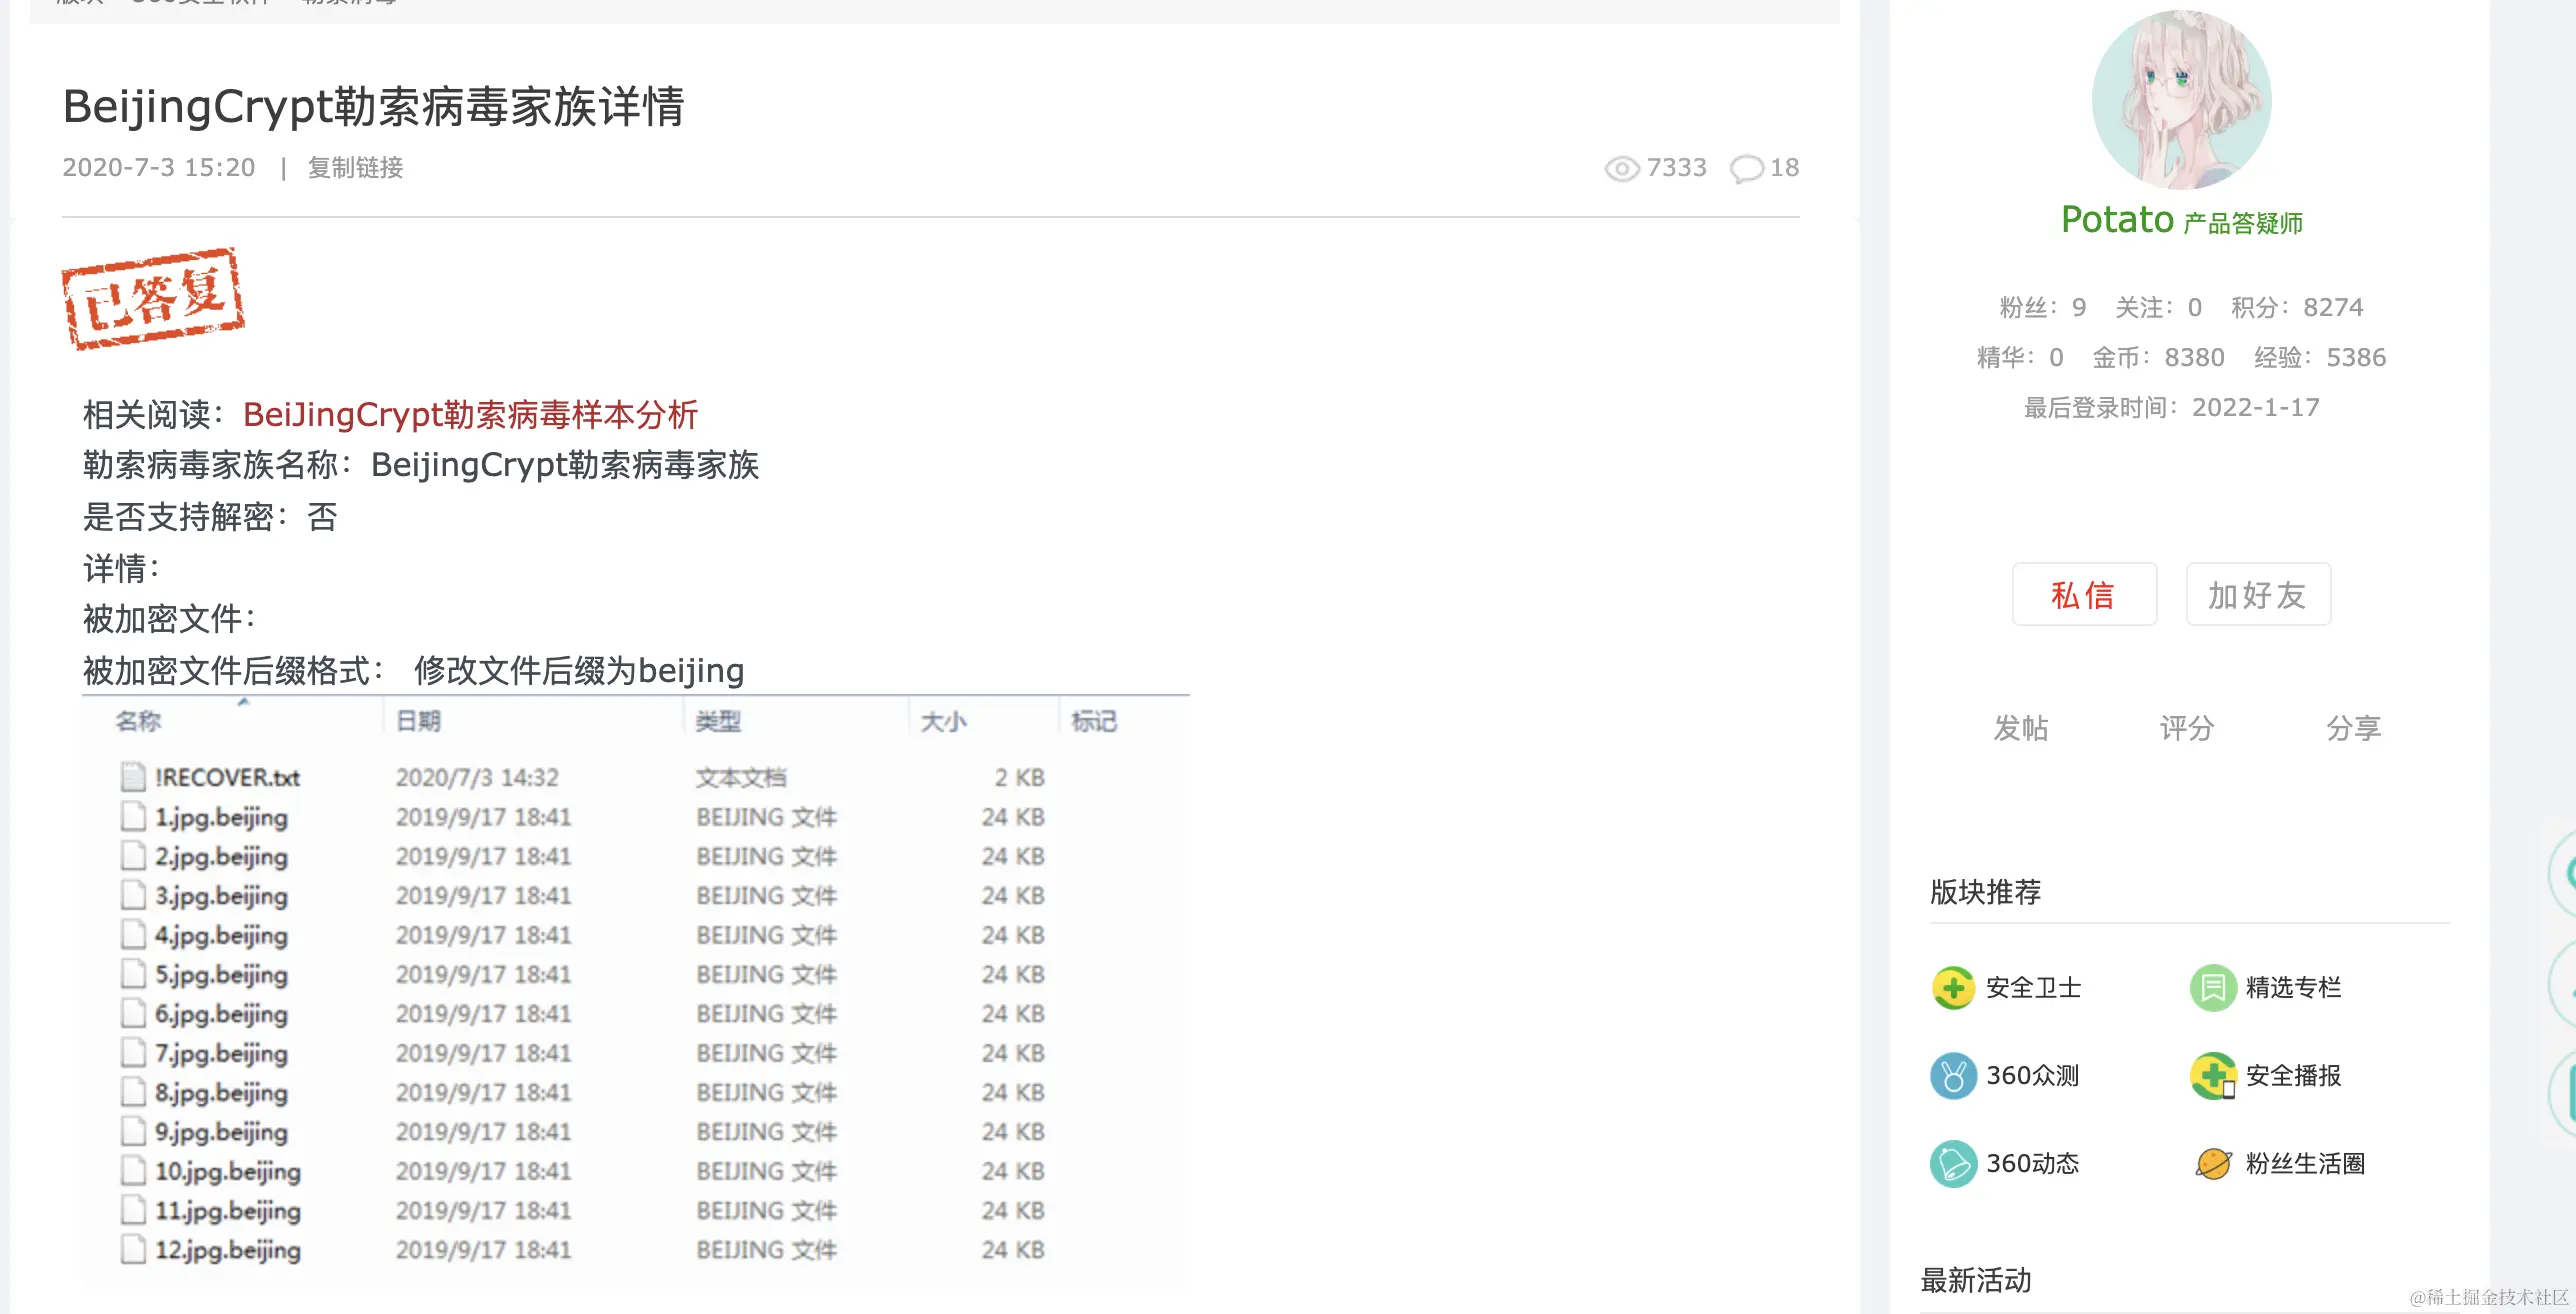
Task: Click the 发帖 action in the sidebar
Action: (2019, 728)
